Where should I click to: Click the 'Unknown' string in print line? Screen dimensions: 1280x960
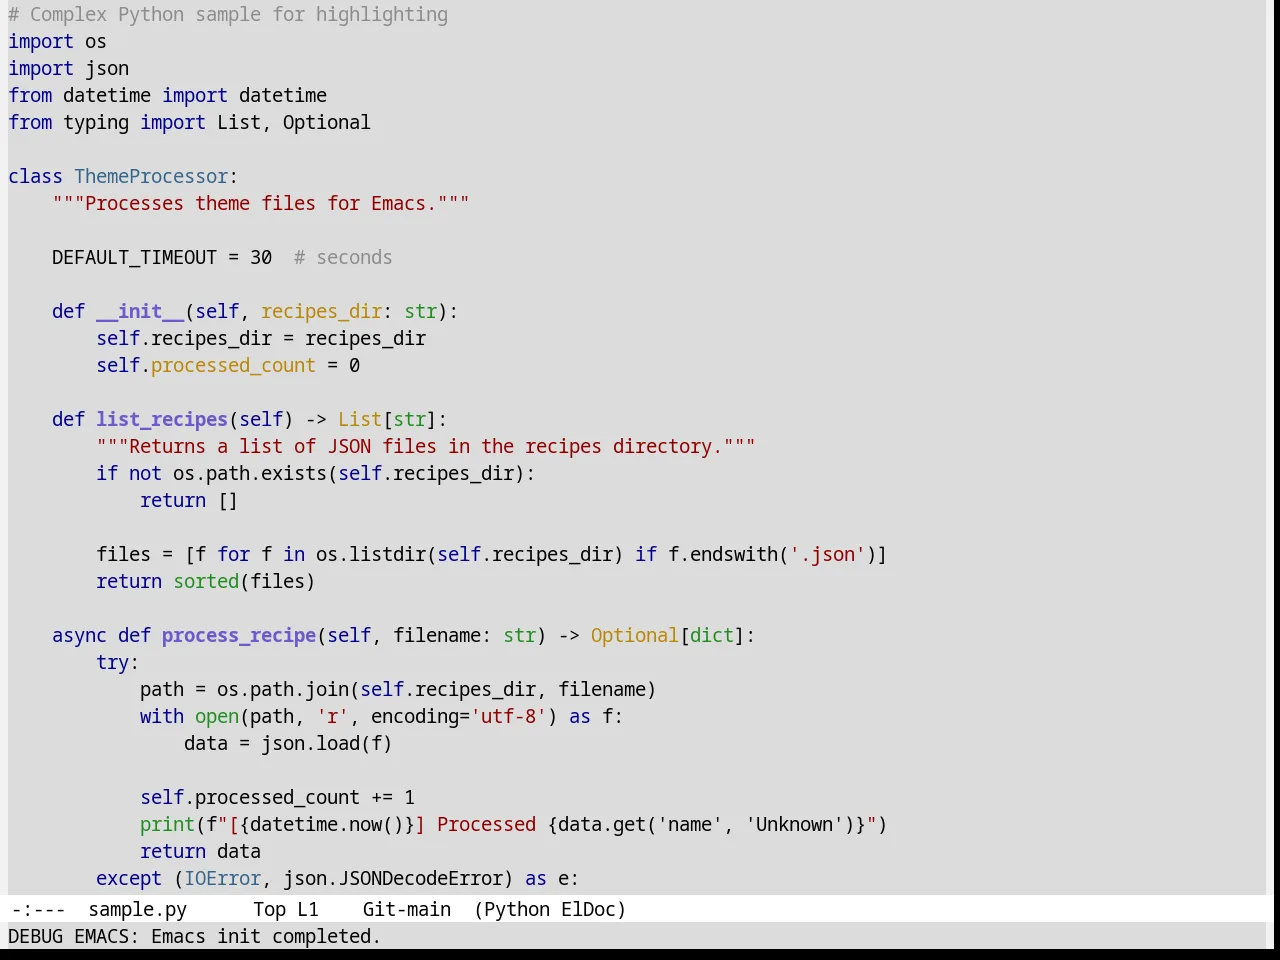pyautogui.click(x=794, y=824)
